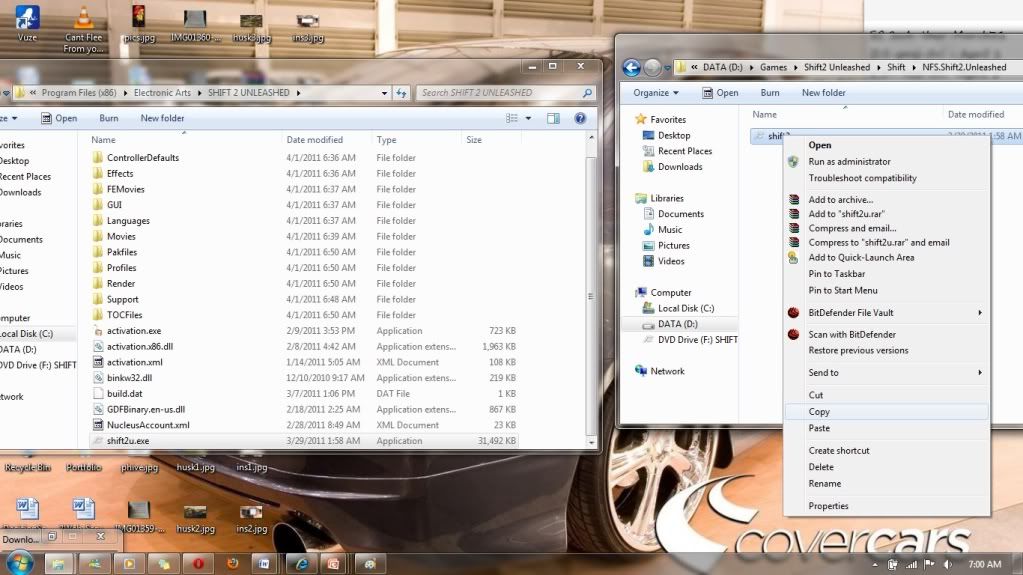Select the ins3.jpg desktop icon

pyautogui.click(x=307, y=27)
